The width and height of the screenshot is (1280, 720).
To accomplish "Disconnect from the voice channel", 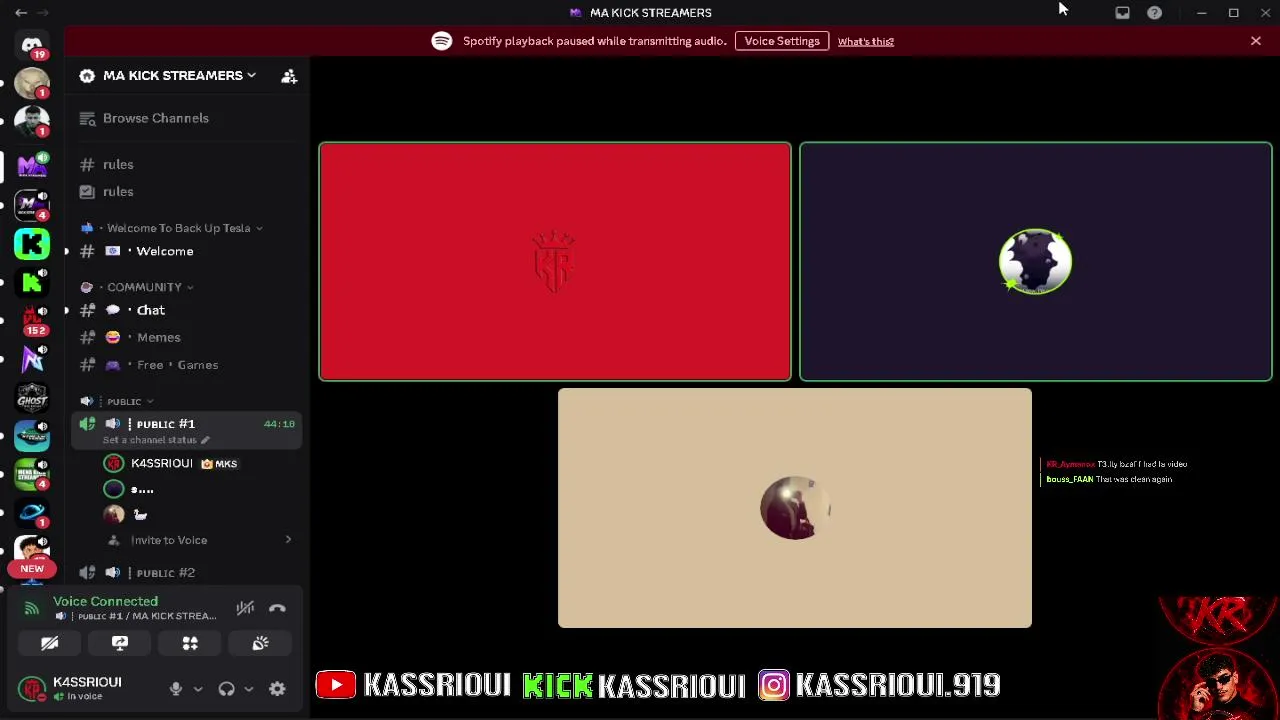I will point(277,608).
